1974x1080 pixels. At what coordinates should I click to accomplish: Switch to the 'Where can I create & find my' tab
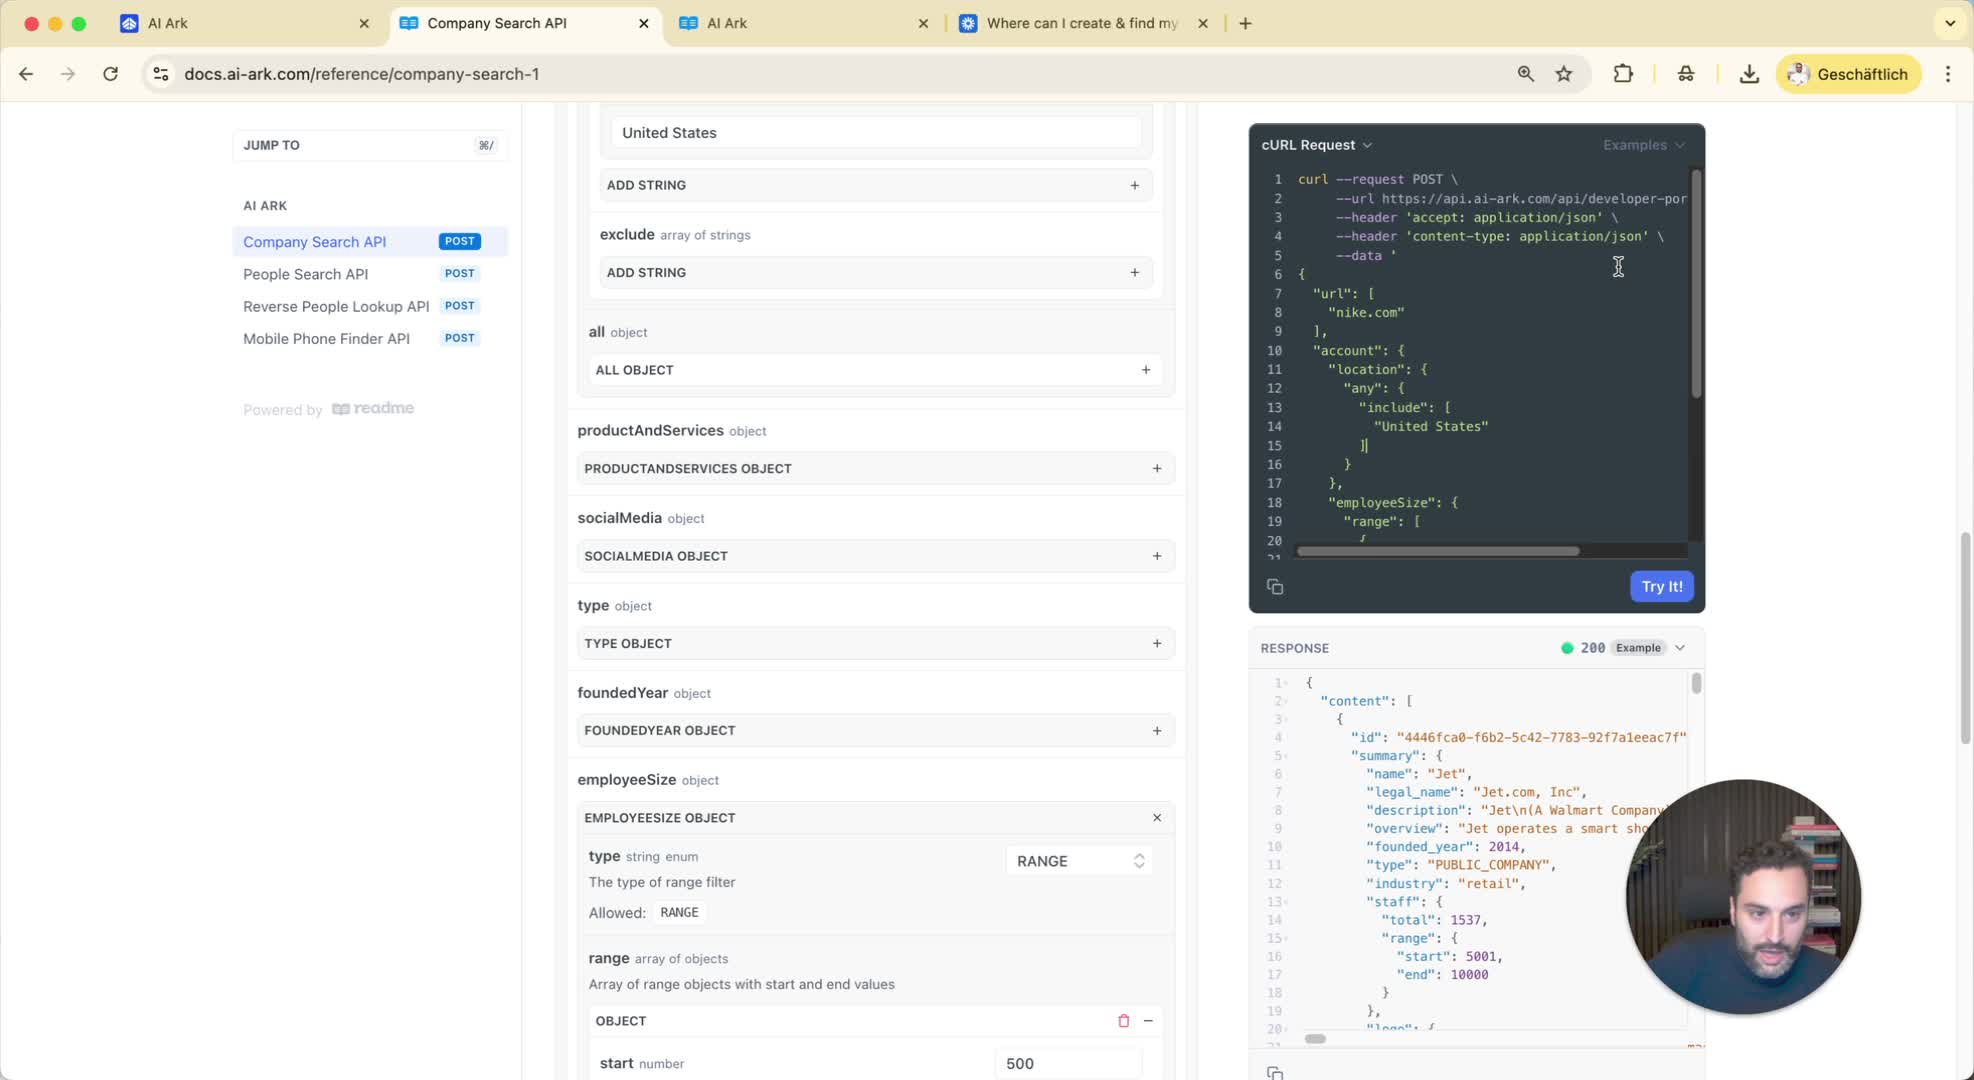pos(1081,23)
